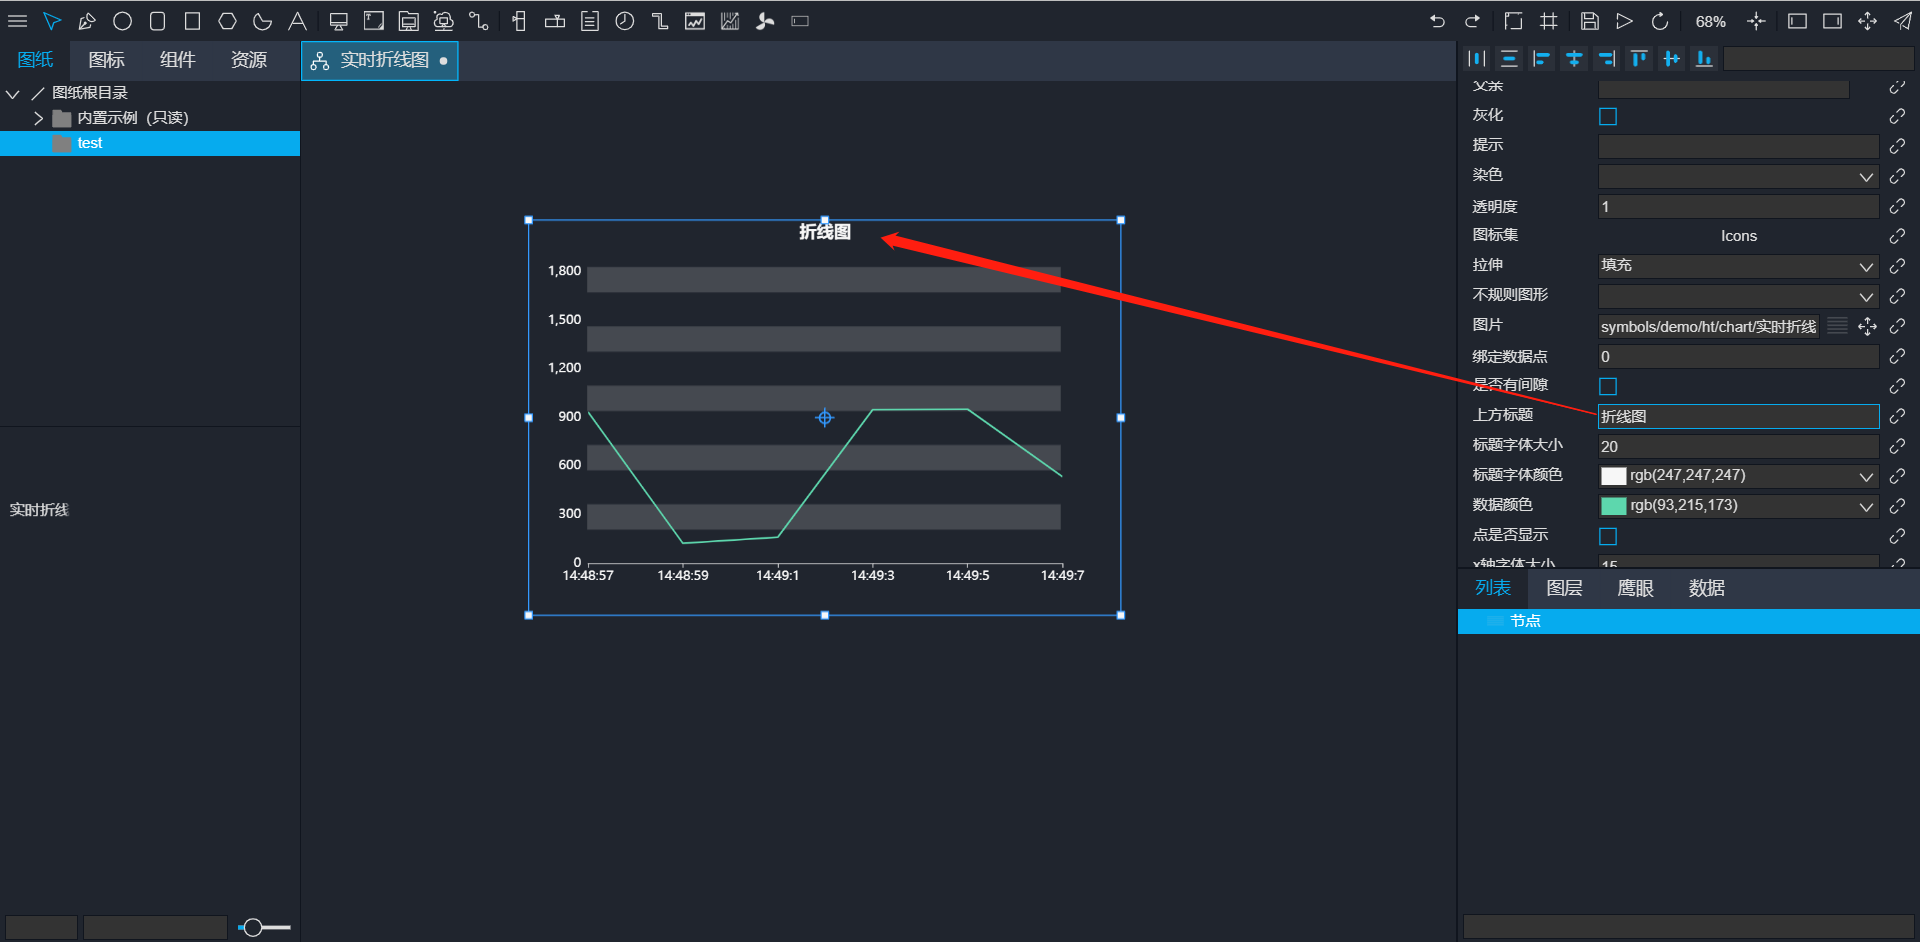
Task: Open the 拉伸 dropdown showing 填充
Action: pos(1737,266)
